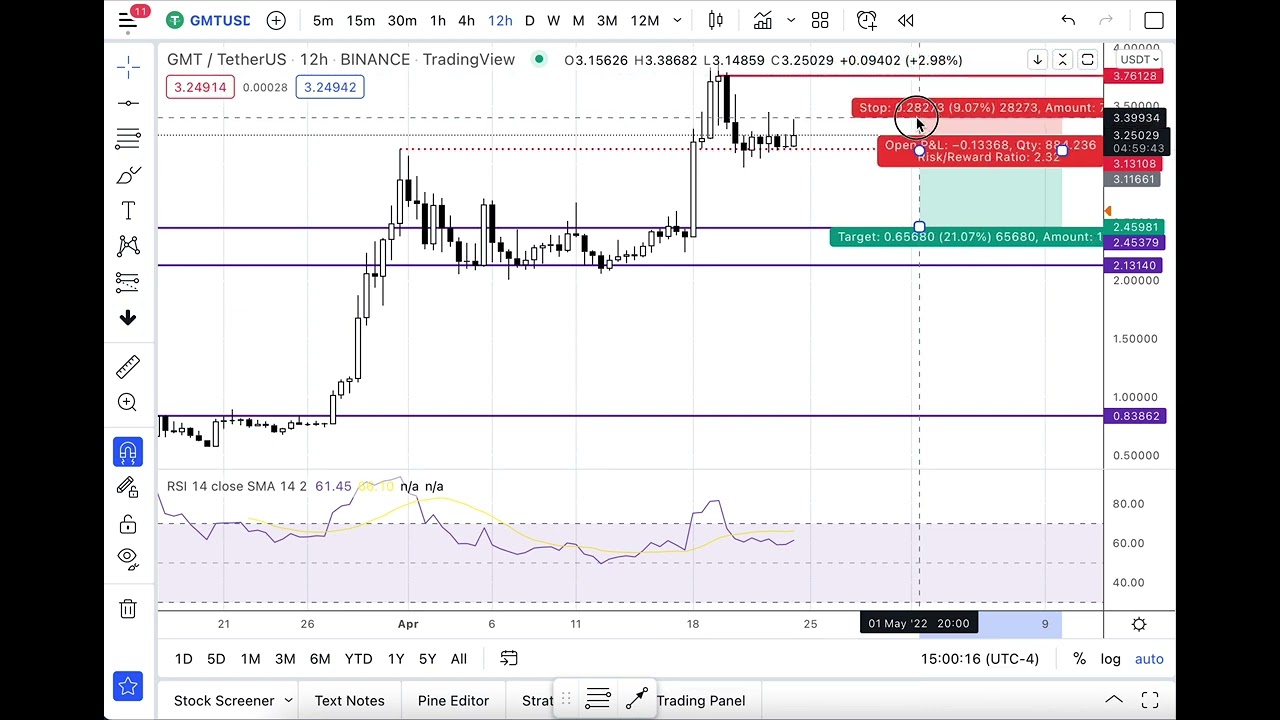Viewport: 1280px width, 720px height.
Task: Select the brush drawing tool
Action: [x=128, y=176]
